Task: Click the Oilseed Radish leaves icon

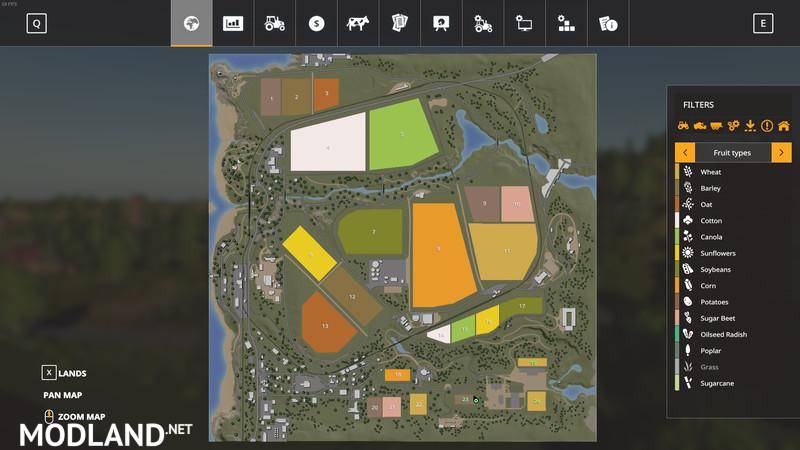Action: click(x=688, y=334)
